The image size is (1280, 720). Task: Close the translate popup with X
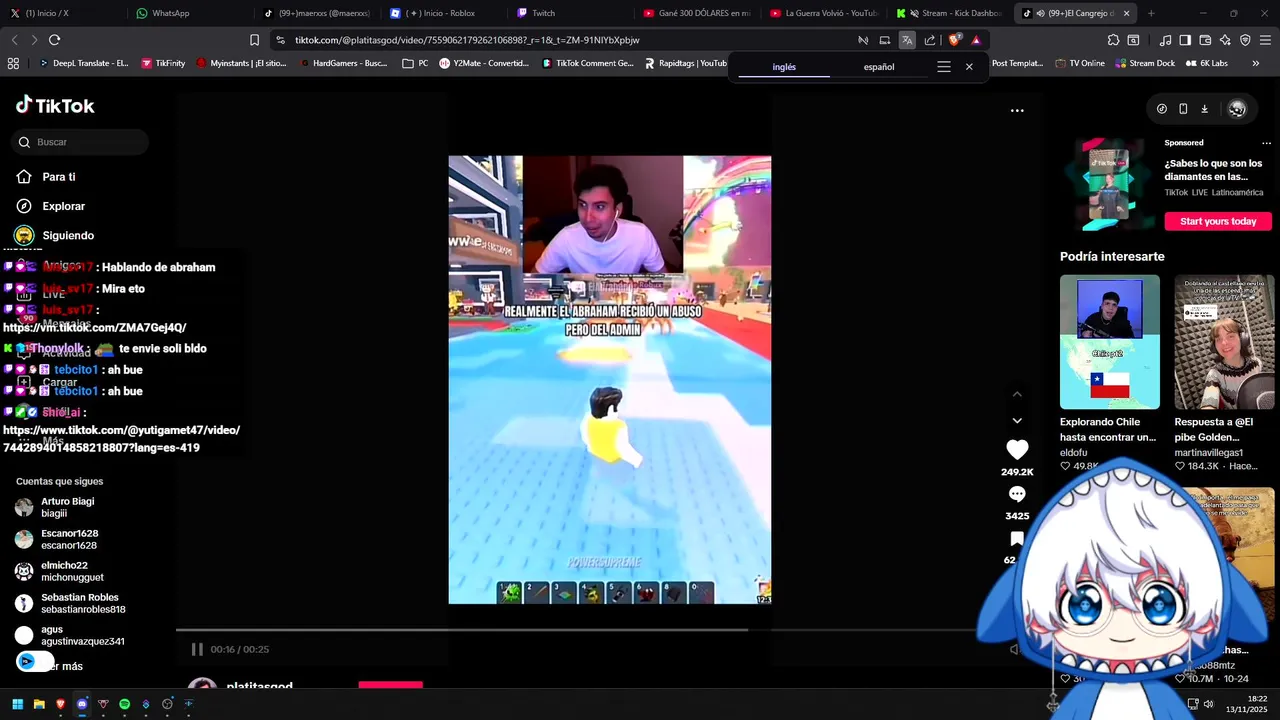pyautogui.click(x=969, y=67)
